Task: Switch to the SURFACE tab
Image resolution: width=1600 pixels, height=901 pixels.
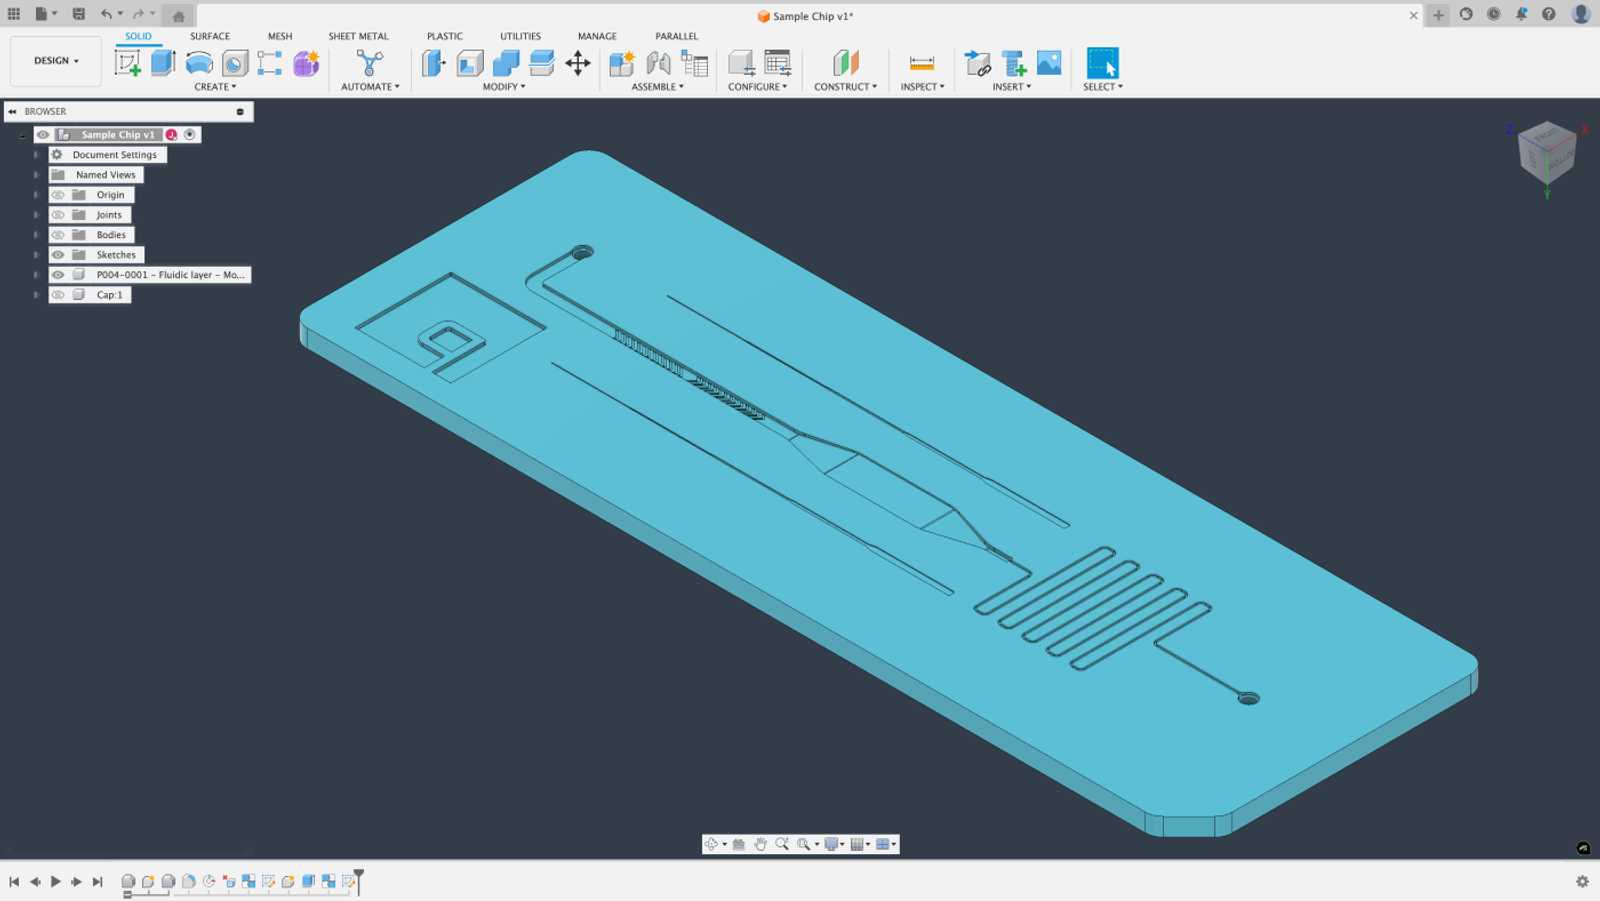Action: [x=210, y=36]
